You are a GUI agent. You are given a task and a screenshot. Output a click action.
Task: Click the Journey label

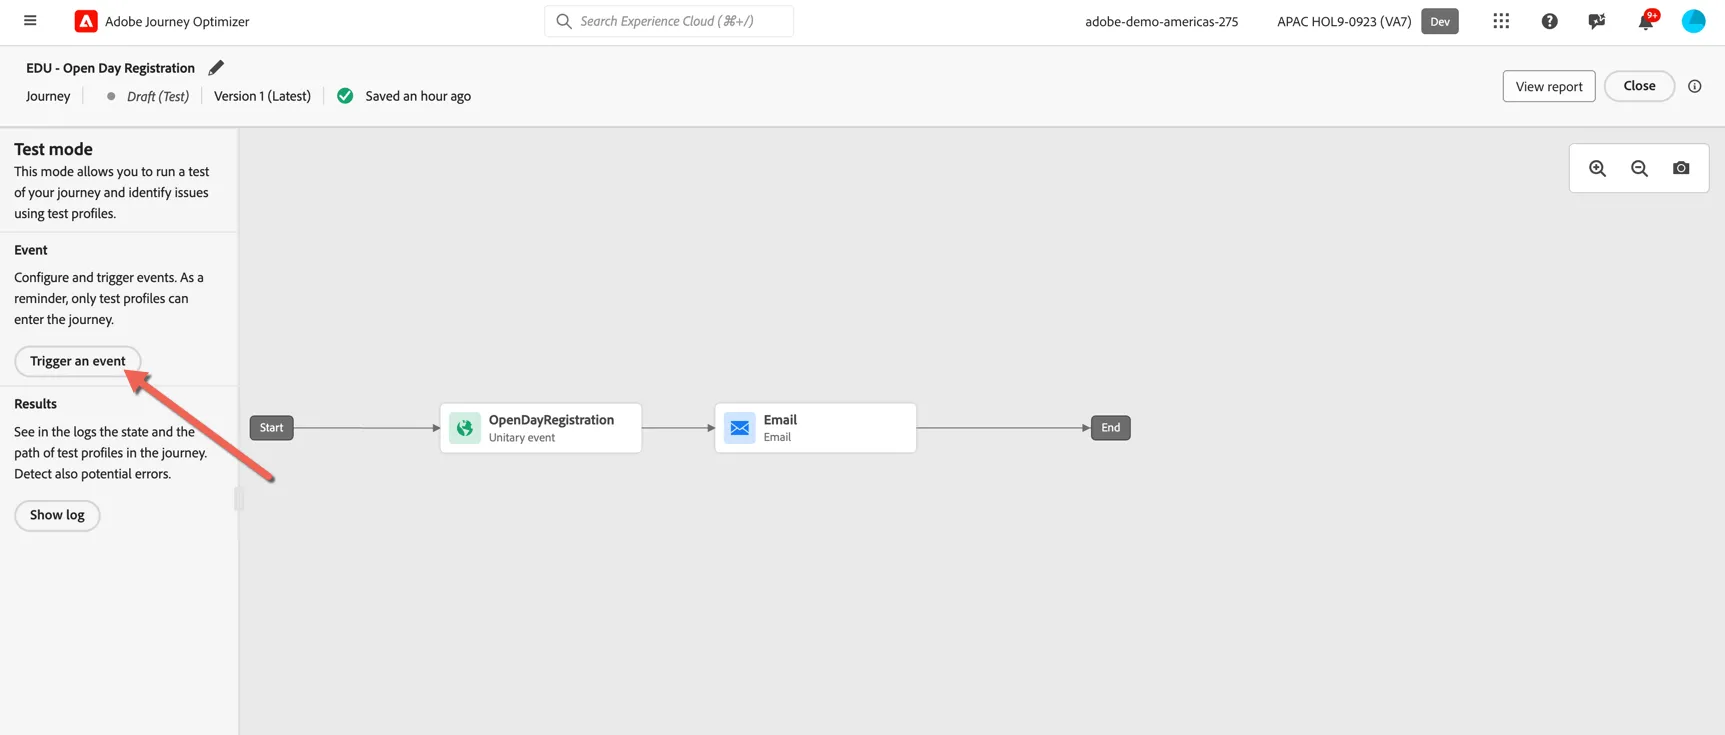48,96
